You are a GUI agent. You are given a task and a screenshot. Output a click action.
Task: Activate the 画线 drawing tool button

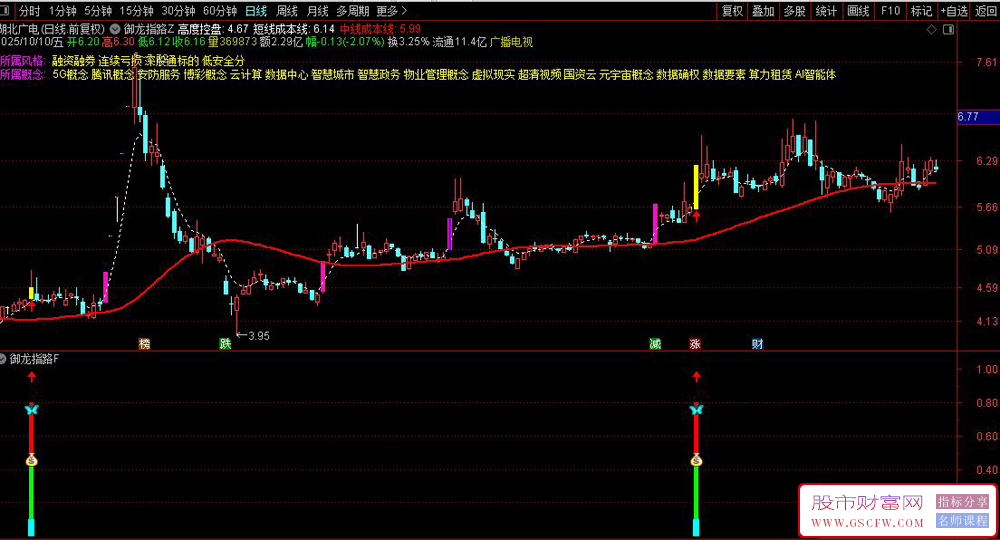[858, 11]
